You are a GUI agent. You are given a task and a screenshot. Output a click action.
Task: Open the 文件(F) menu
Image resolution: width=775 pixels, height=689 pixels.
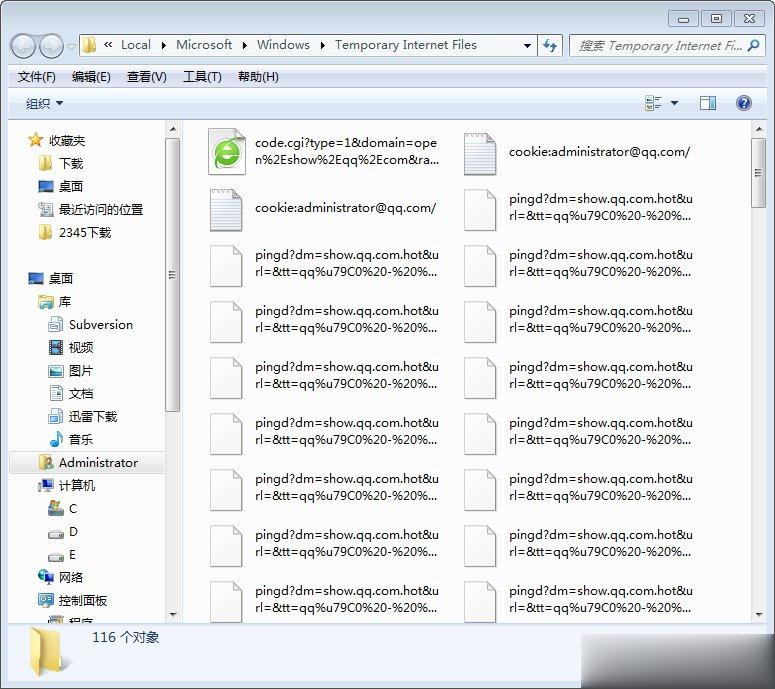click(x=37, y=77)
